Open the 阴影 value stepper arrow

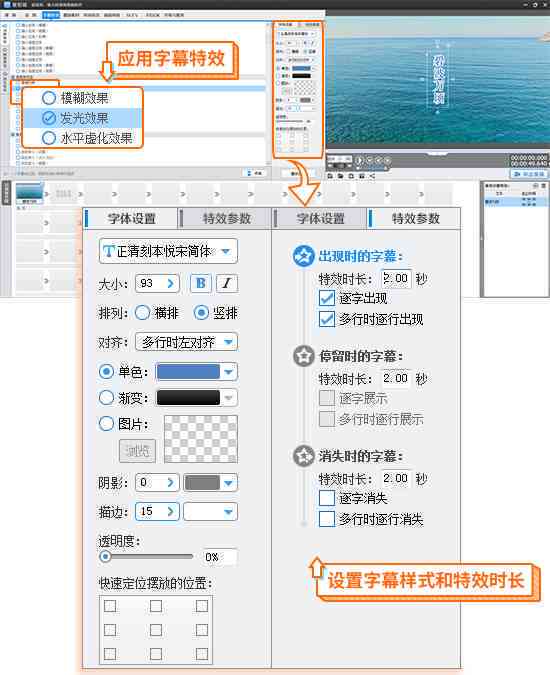[170, 482]
